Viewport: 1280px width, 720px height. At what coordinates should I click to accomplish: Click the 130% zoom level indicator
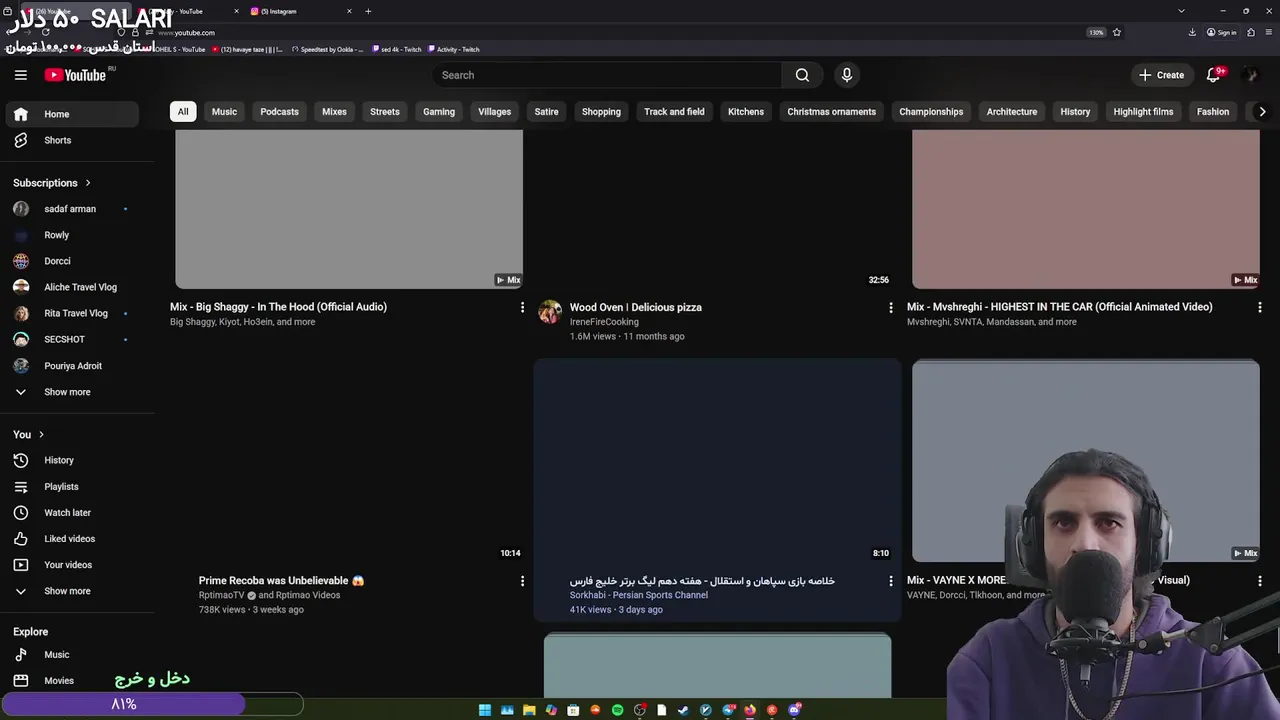[1096, 32]
